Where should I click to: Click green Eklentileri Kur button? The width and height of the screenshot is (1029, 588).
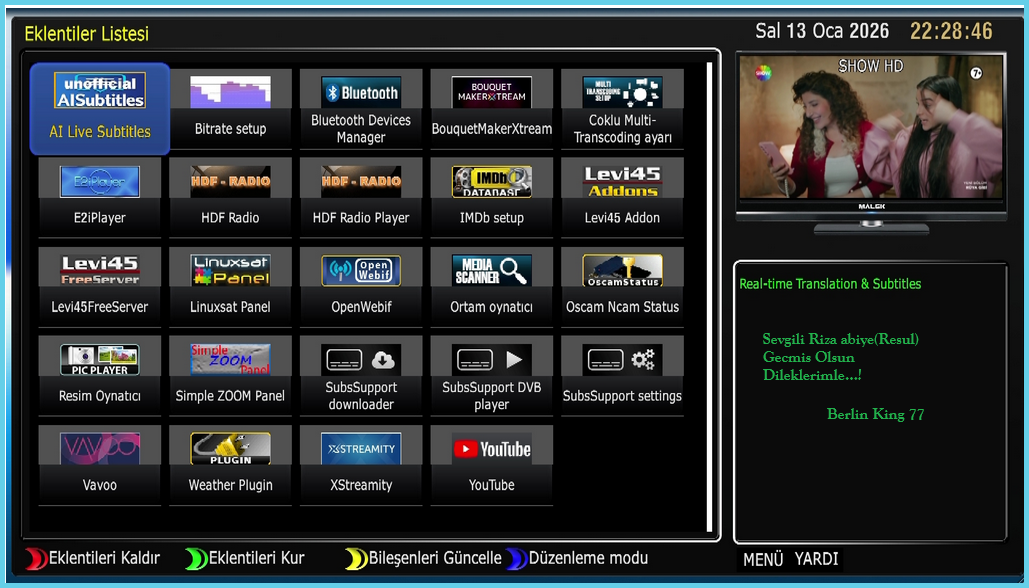click(x=245, y=558)
